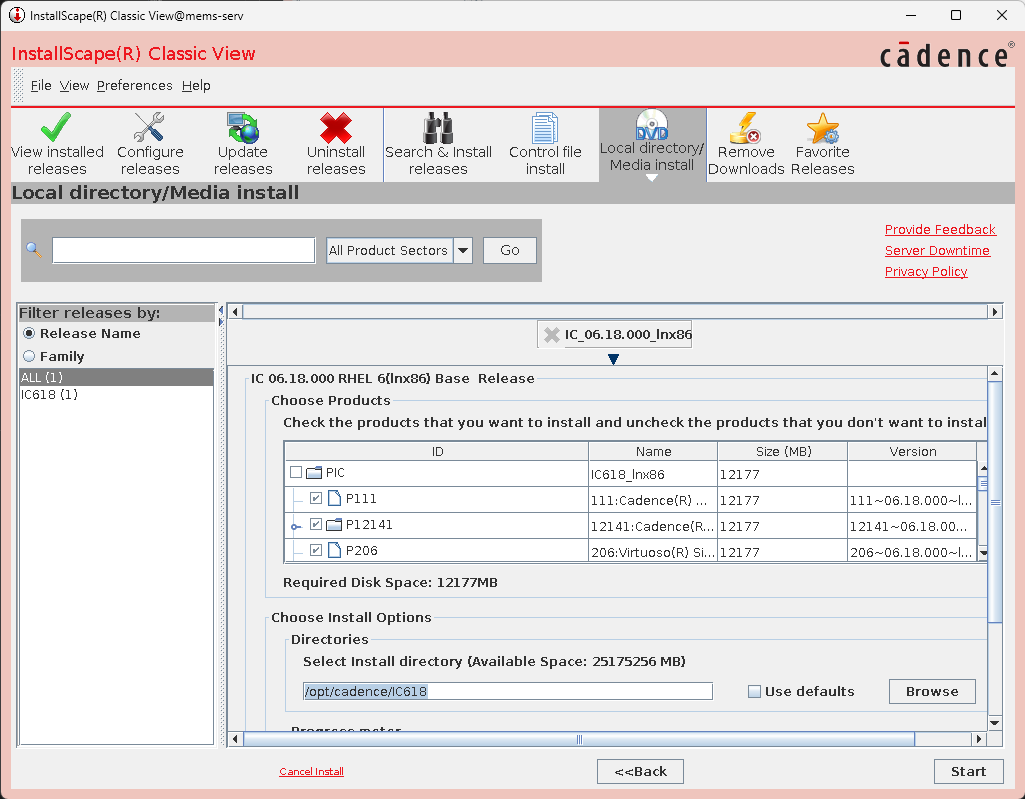This screenshot has width=1025, height=799.
Task: Select ALL (1) filter entry
Action: pos(116,377)
